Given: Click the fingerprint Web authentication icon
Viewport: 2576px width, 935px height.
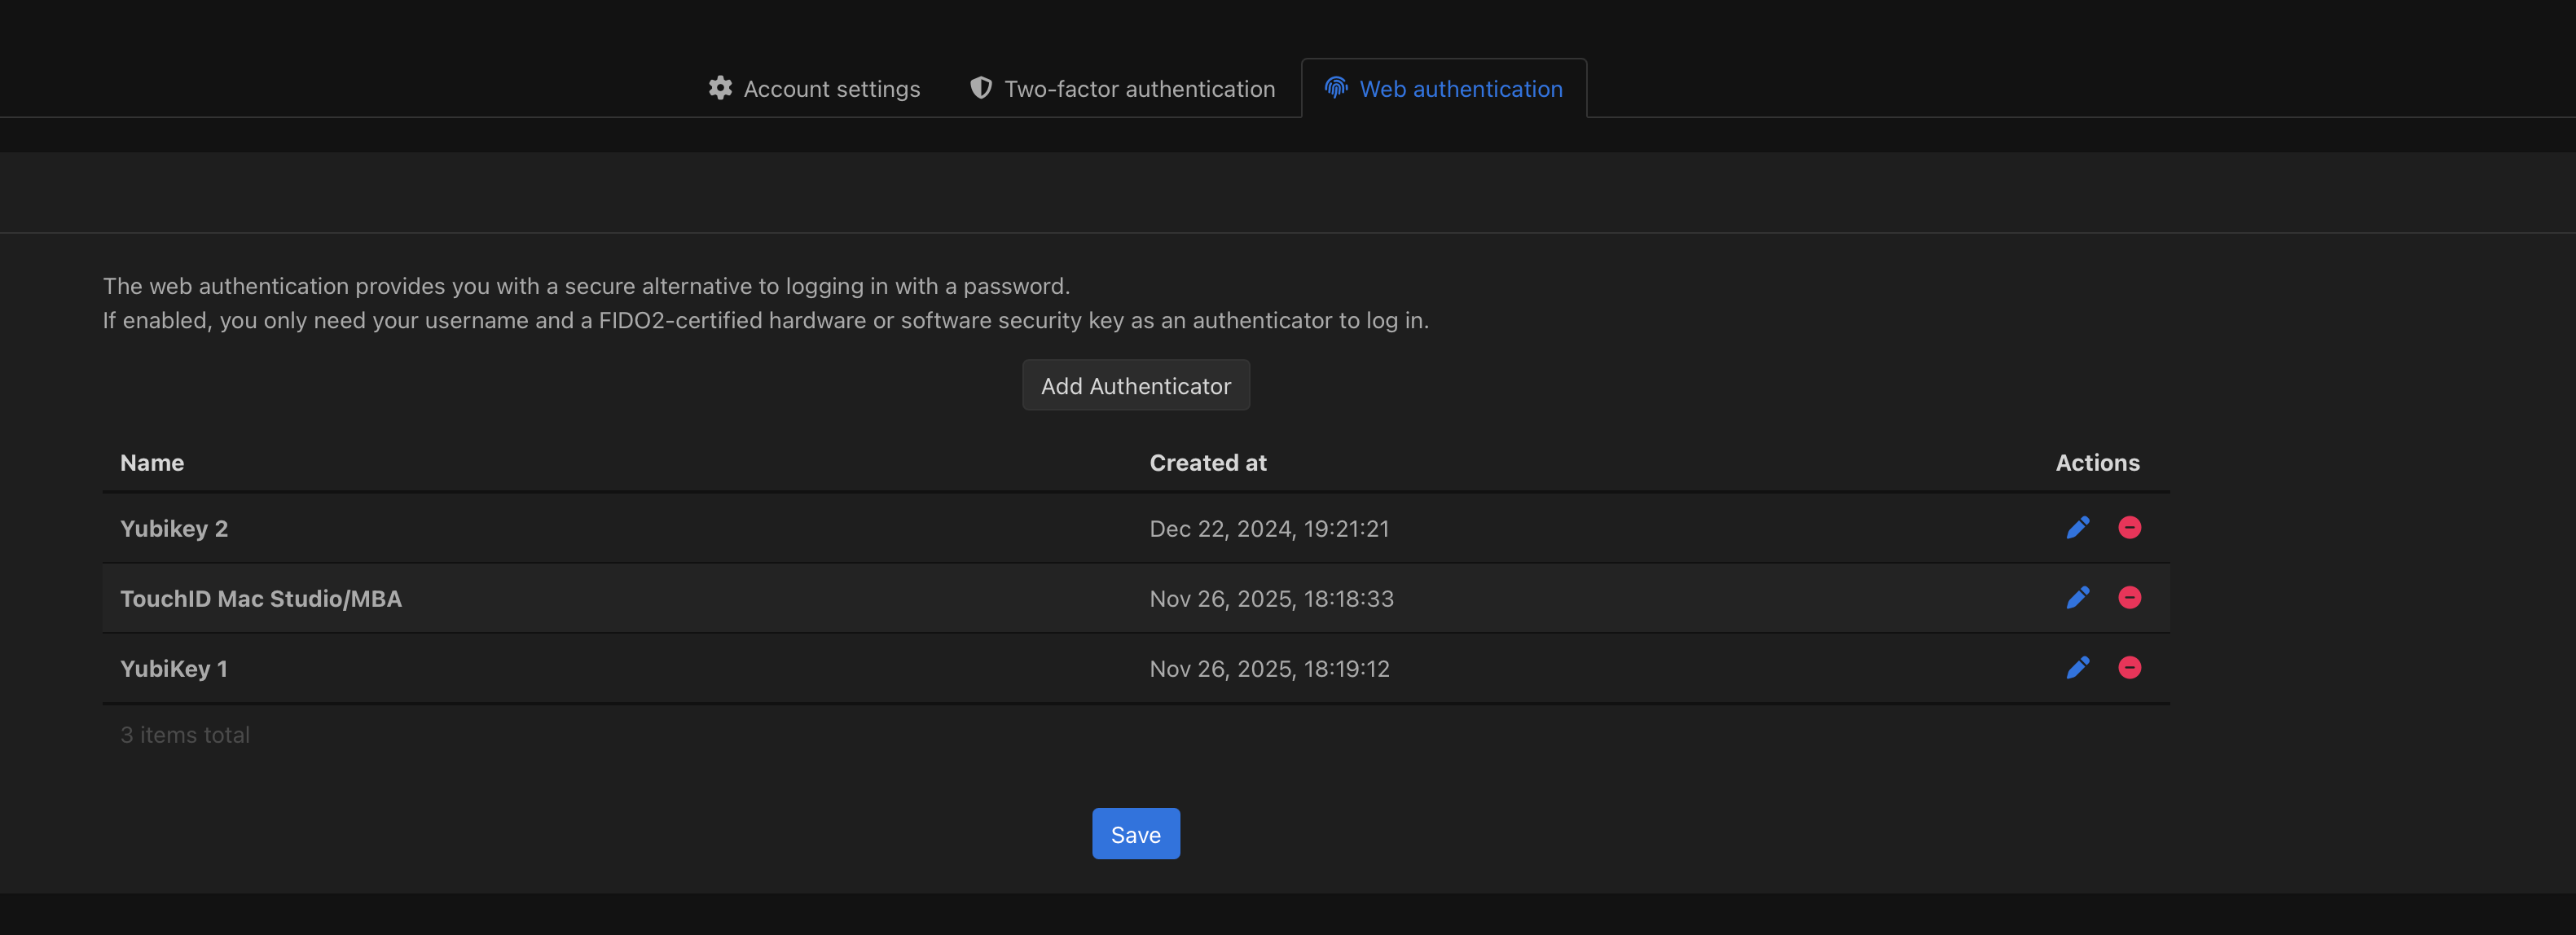Looking at the screenshot, I should click(x=1336, y=88).
